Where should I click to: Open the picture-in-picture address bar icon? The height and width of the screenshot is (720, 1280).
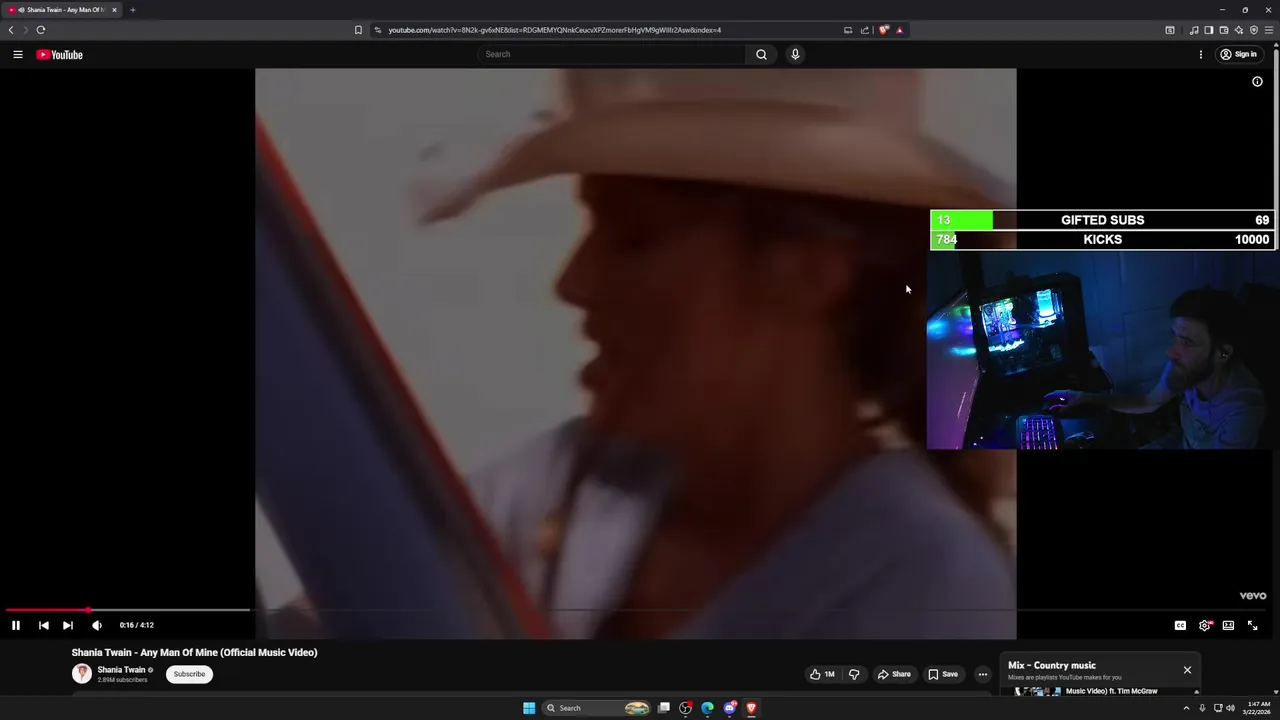(x=848, y=30)
